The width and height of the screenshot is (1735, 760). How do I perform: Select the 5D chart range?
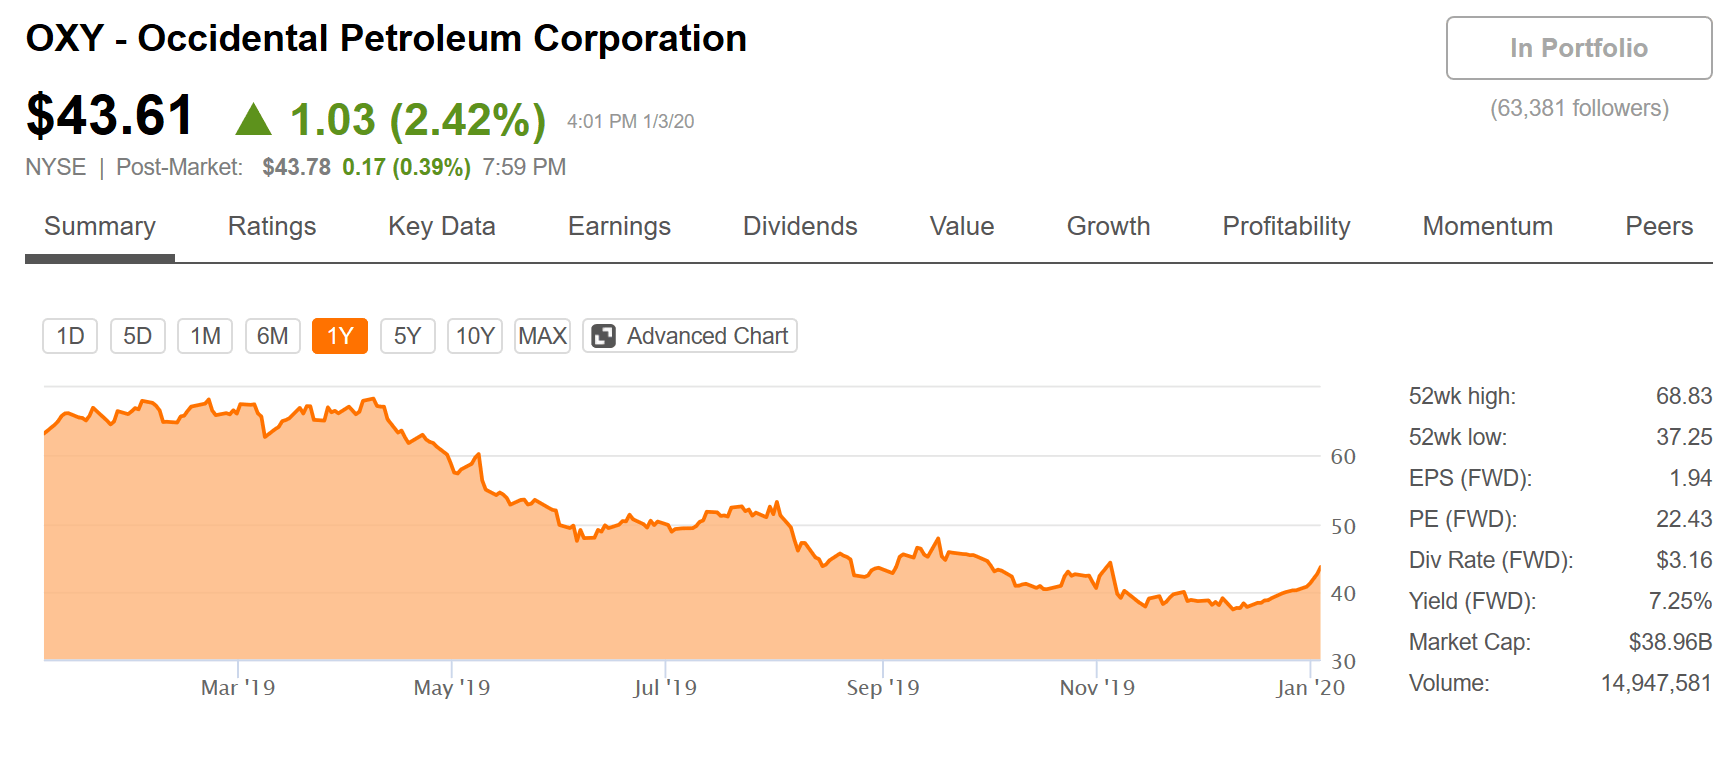click(138, 336)
